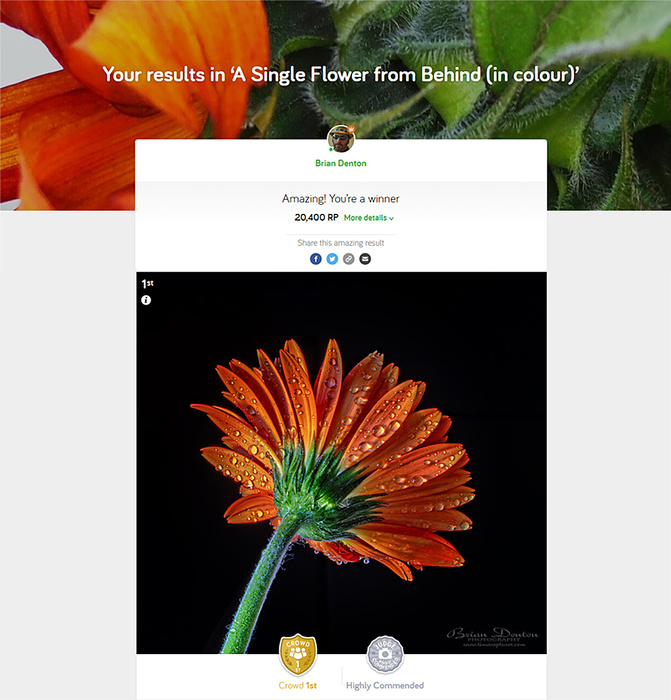Share result via Twitter icon
671x700 pixels.
[x=332, y=259]
